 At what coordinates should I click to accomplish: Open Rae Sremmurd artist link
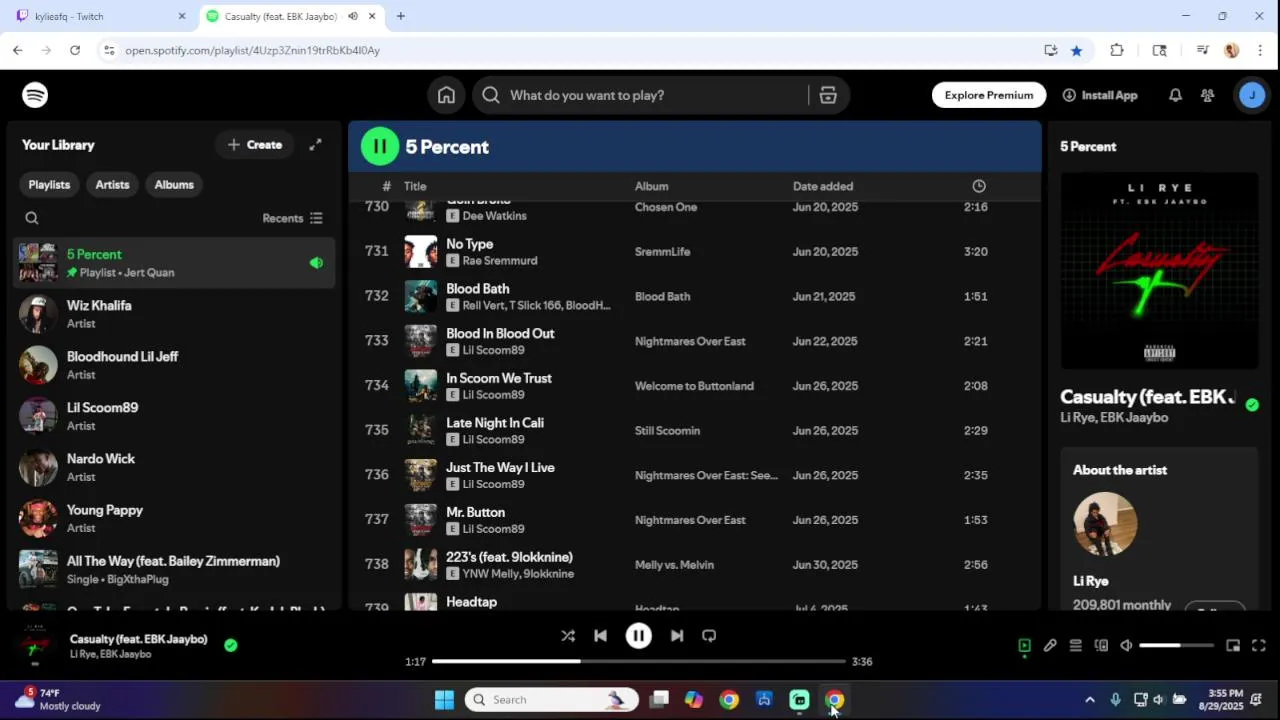tap(500, 261)
